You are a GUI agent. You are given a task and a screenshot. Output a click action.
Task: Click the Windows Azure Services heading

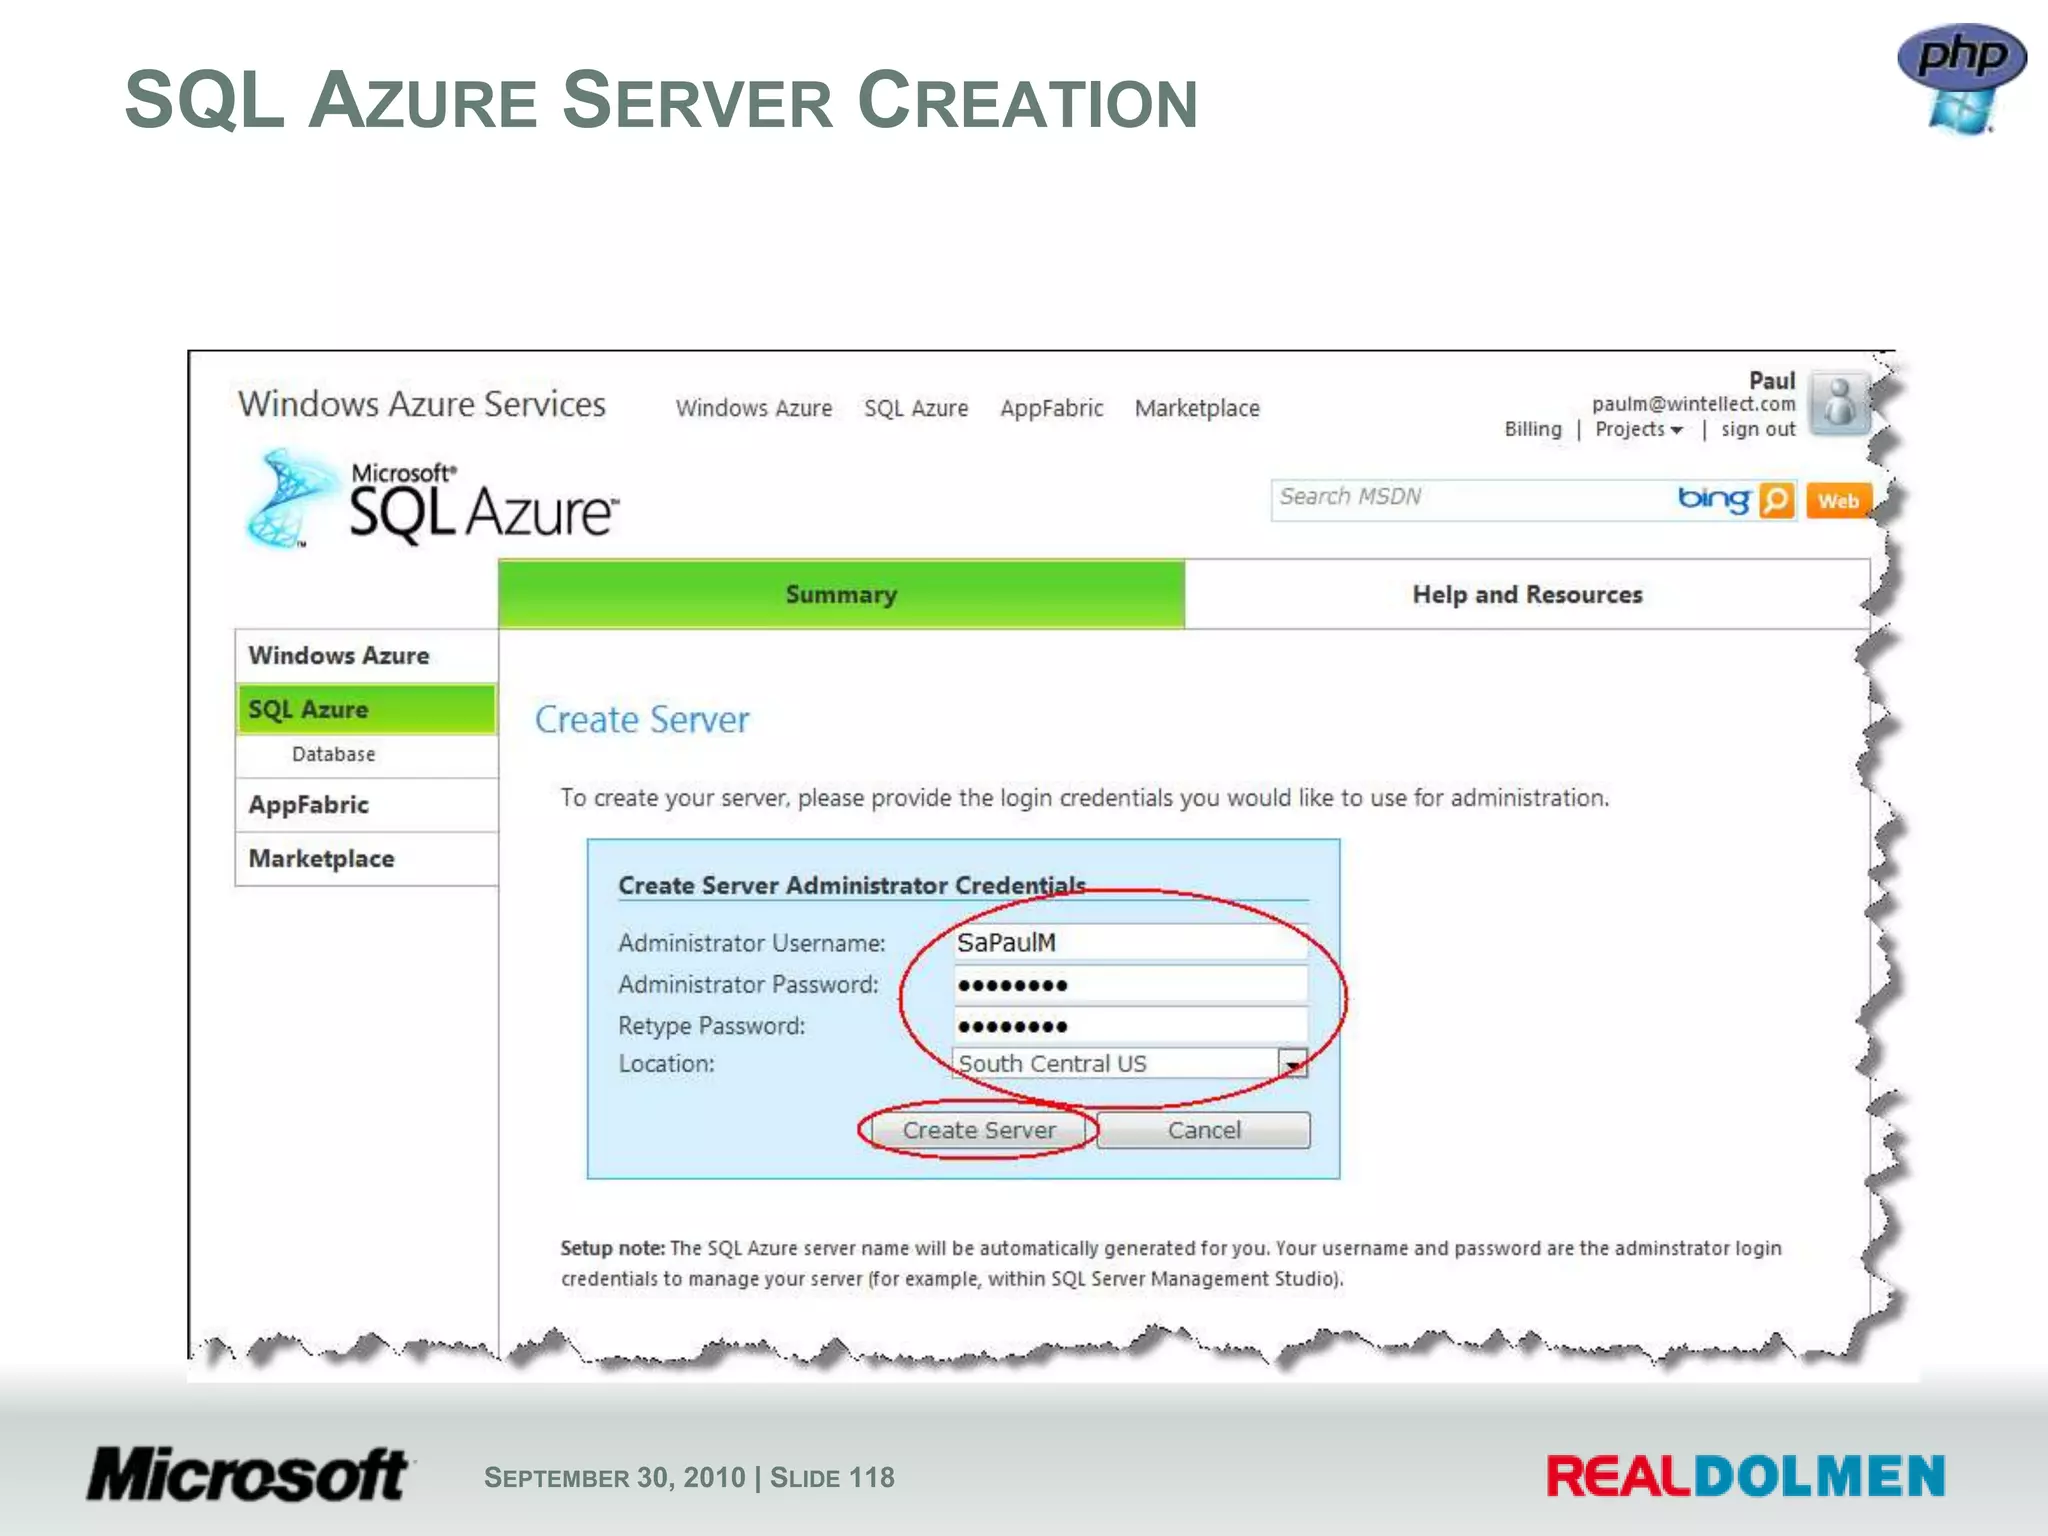coord(422,404)
